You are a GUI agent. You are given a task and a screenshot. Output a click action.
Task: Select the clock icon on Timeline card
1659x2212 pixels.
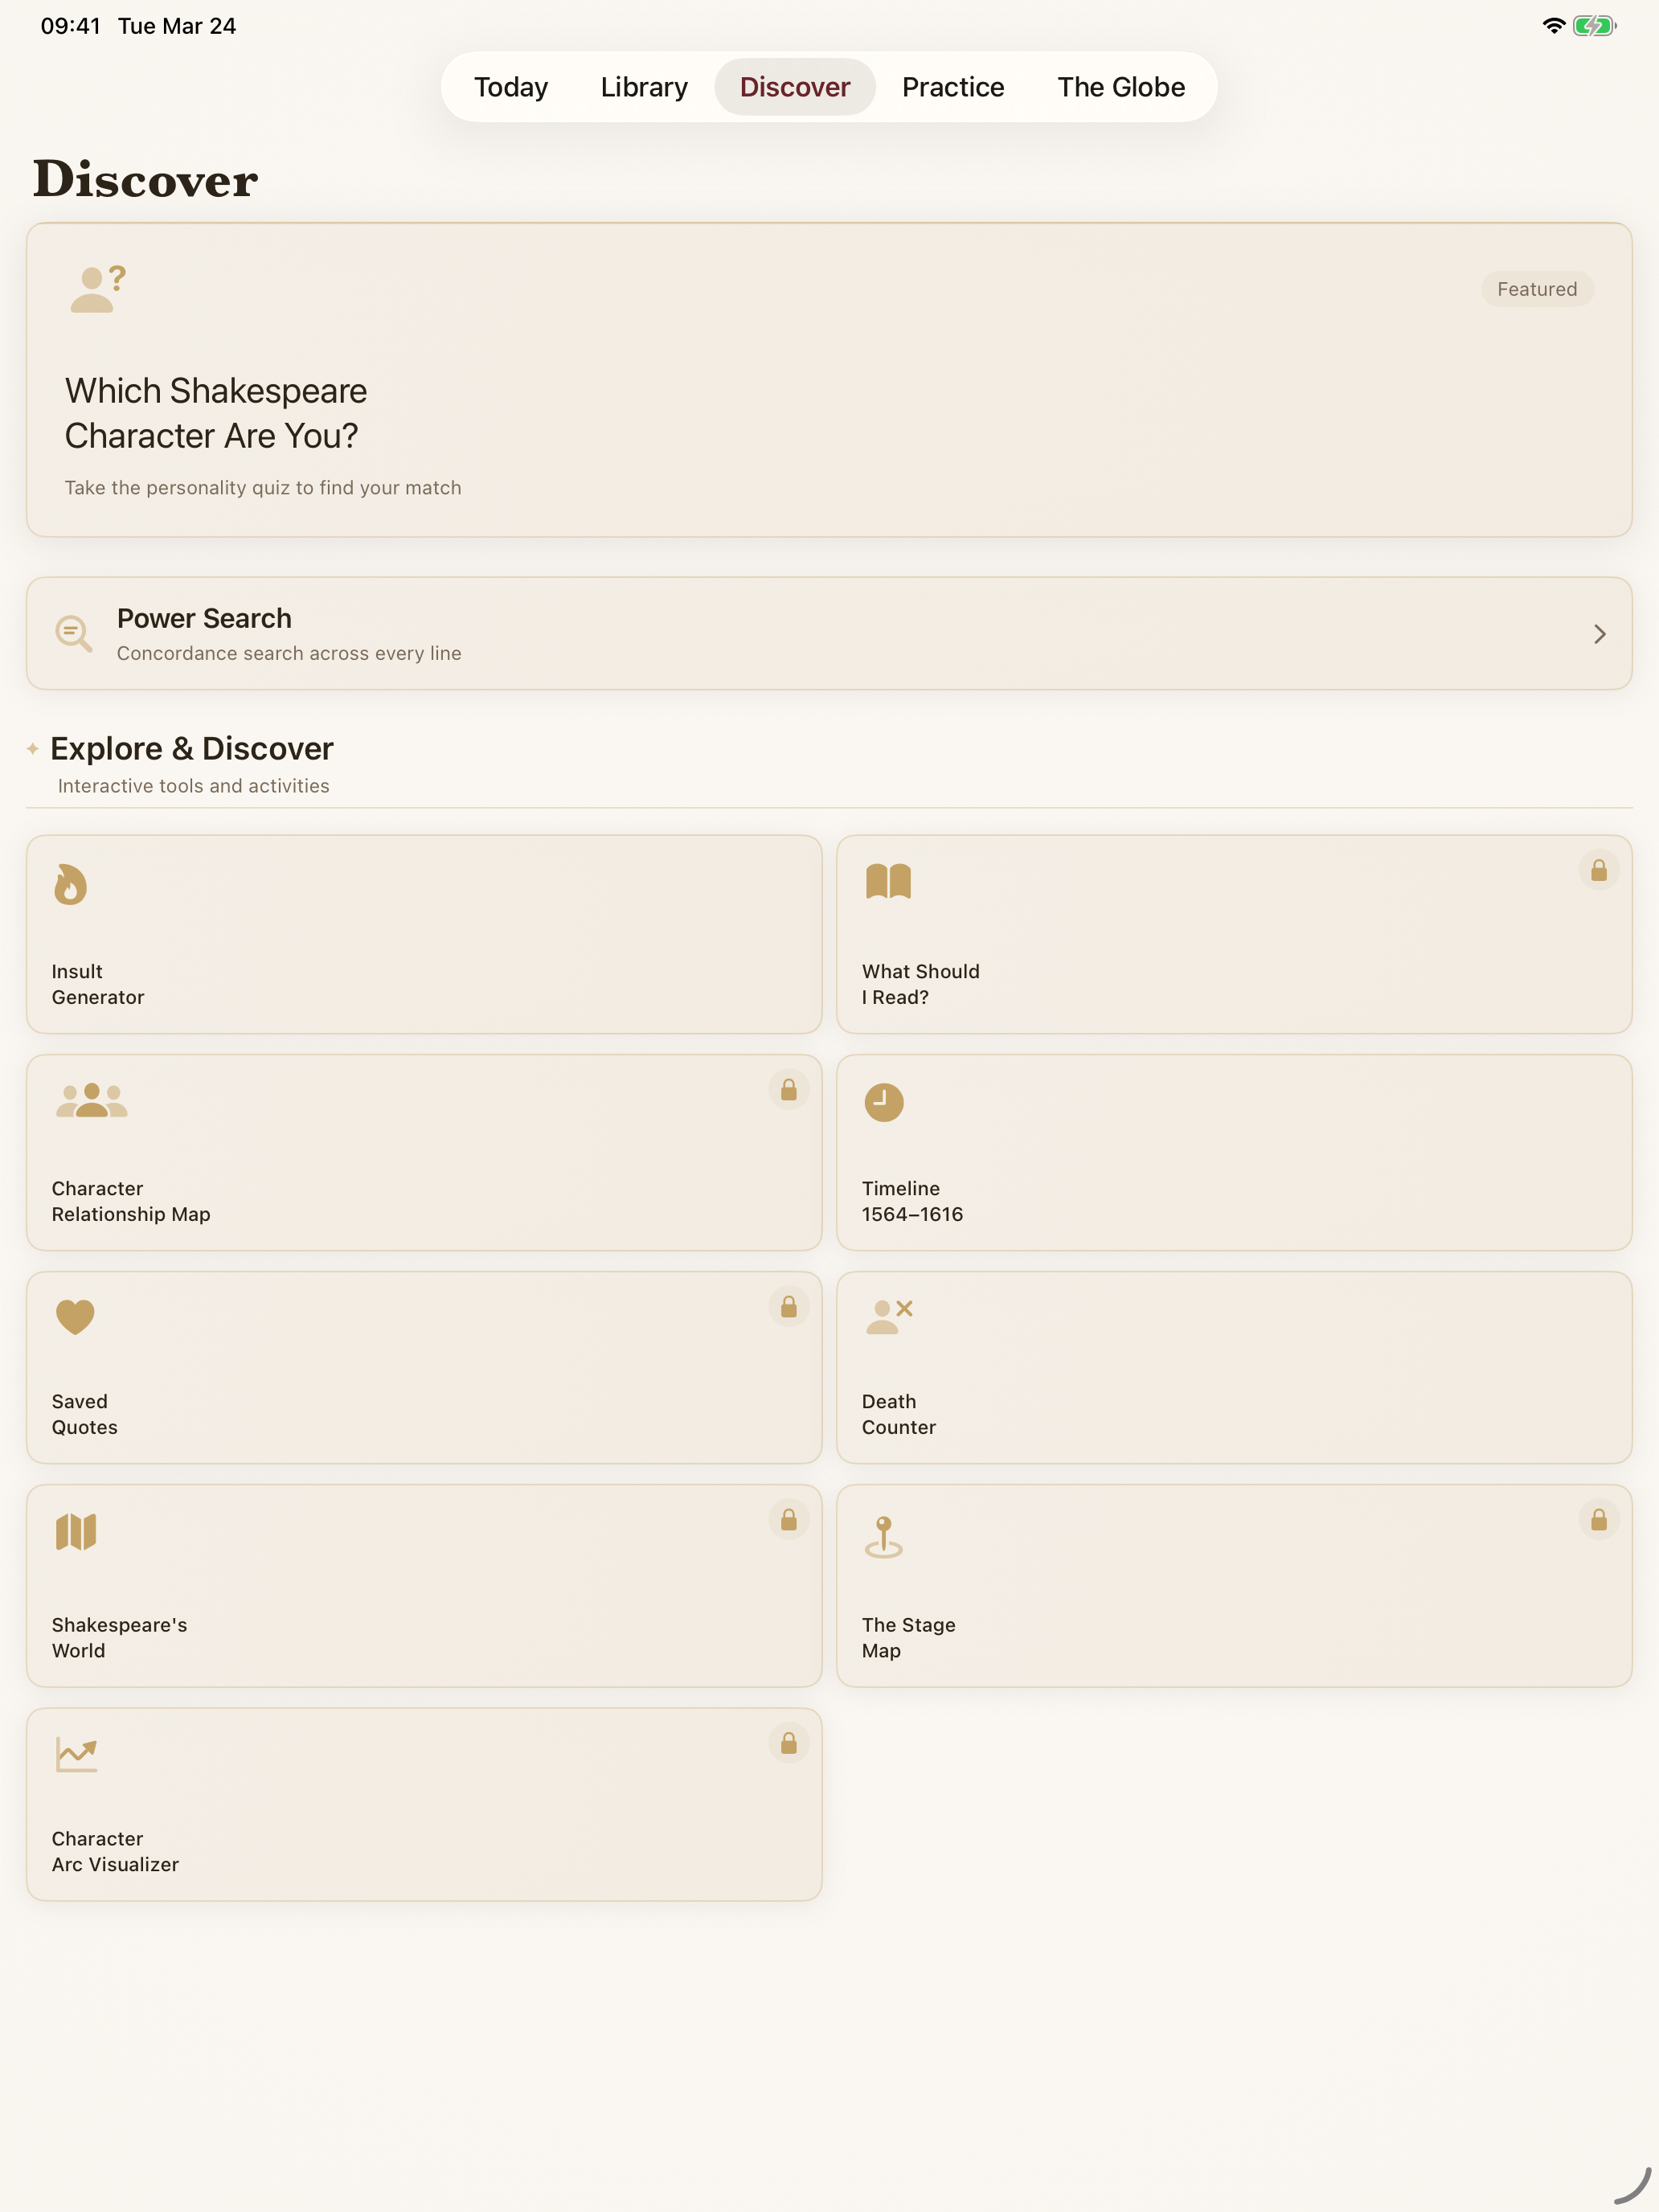pos(884,1102)
